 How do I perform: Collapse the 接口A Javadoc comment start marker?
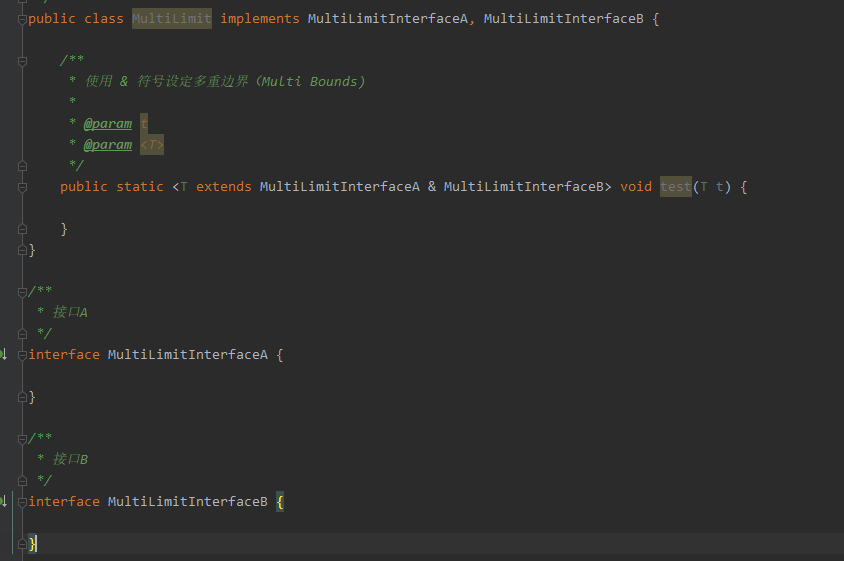point(22,292)
